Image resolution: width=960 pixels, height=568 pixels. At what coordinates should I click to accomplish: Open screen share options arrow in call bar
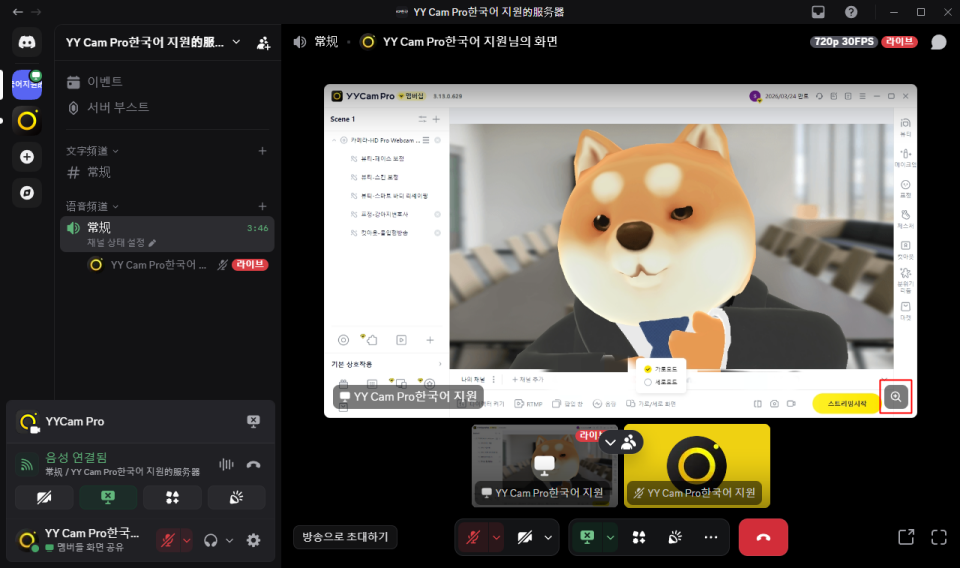[610, 537]
